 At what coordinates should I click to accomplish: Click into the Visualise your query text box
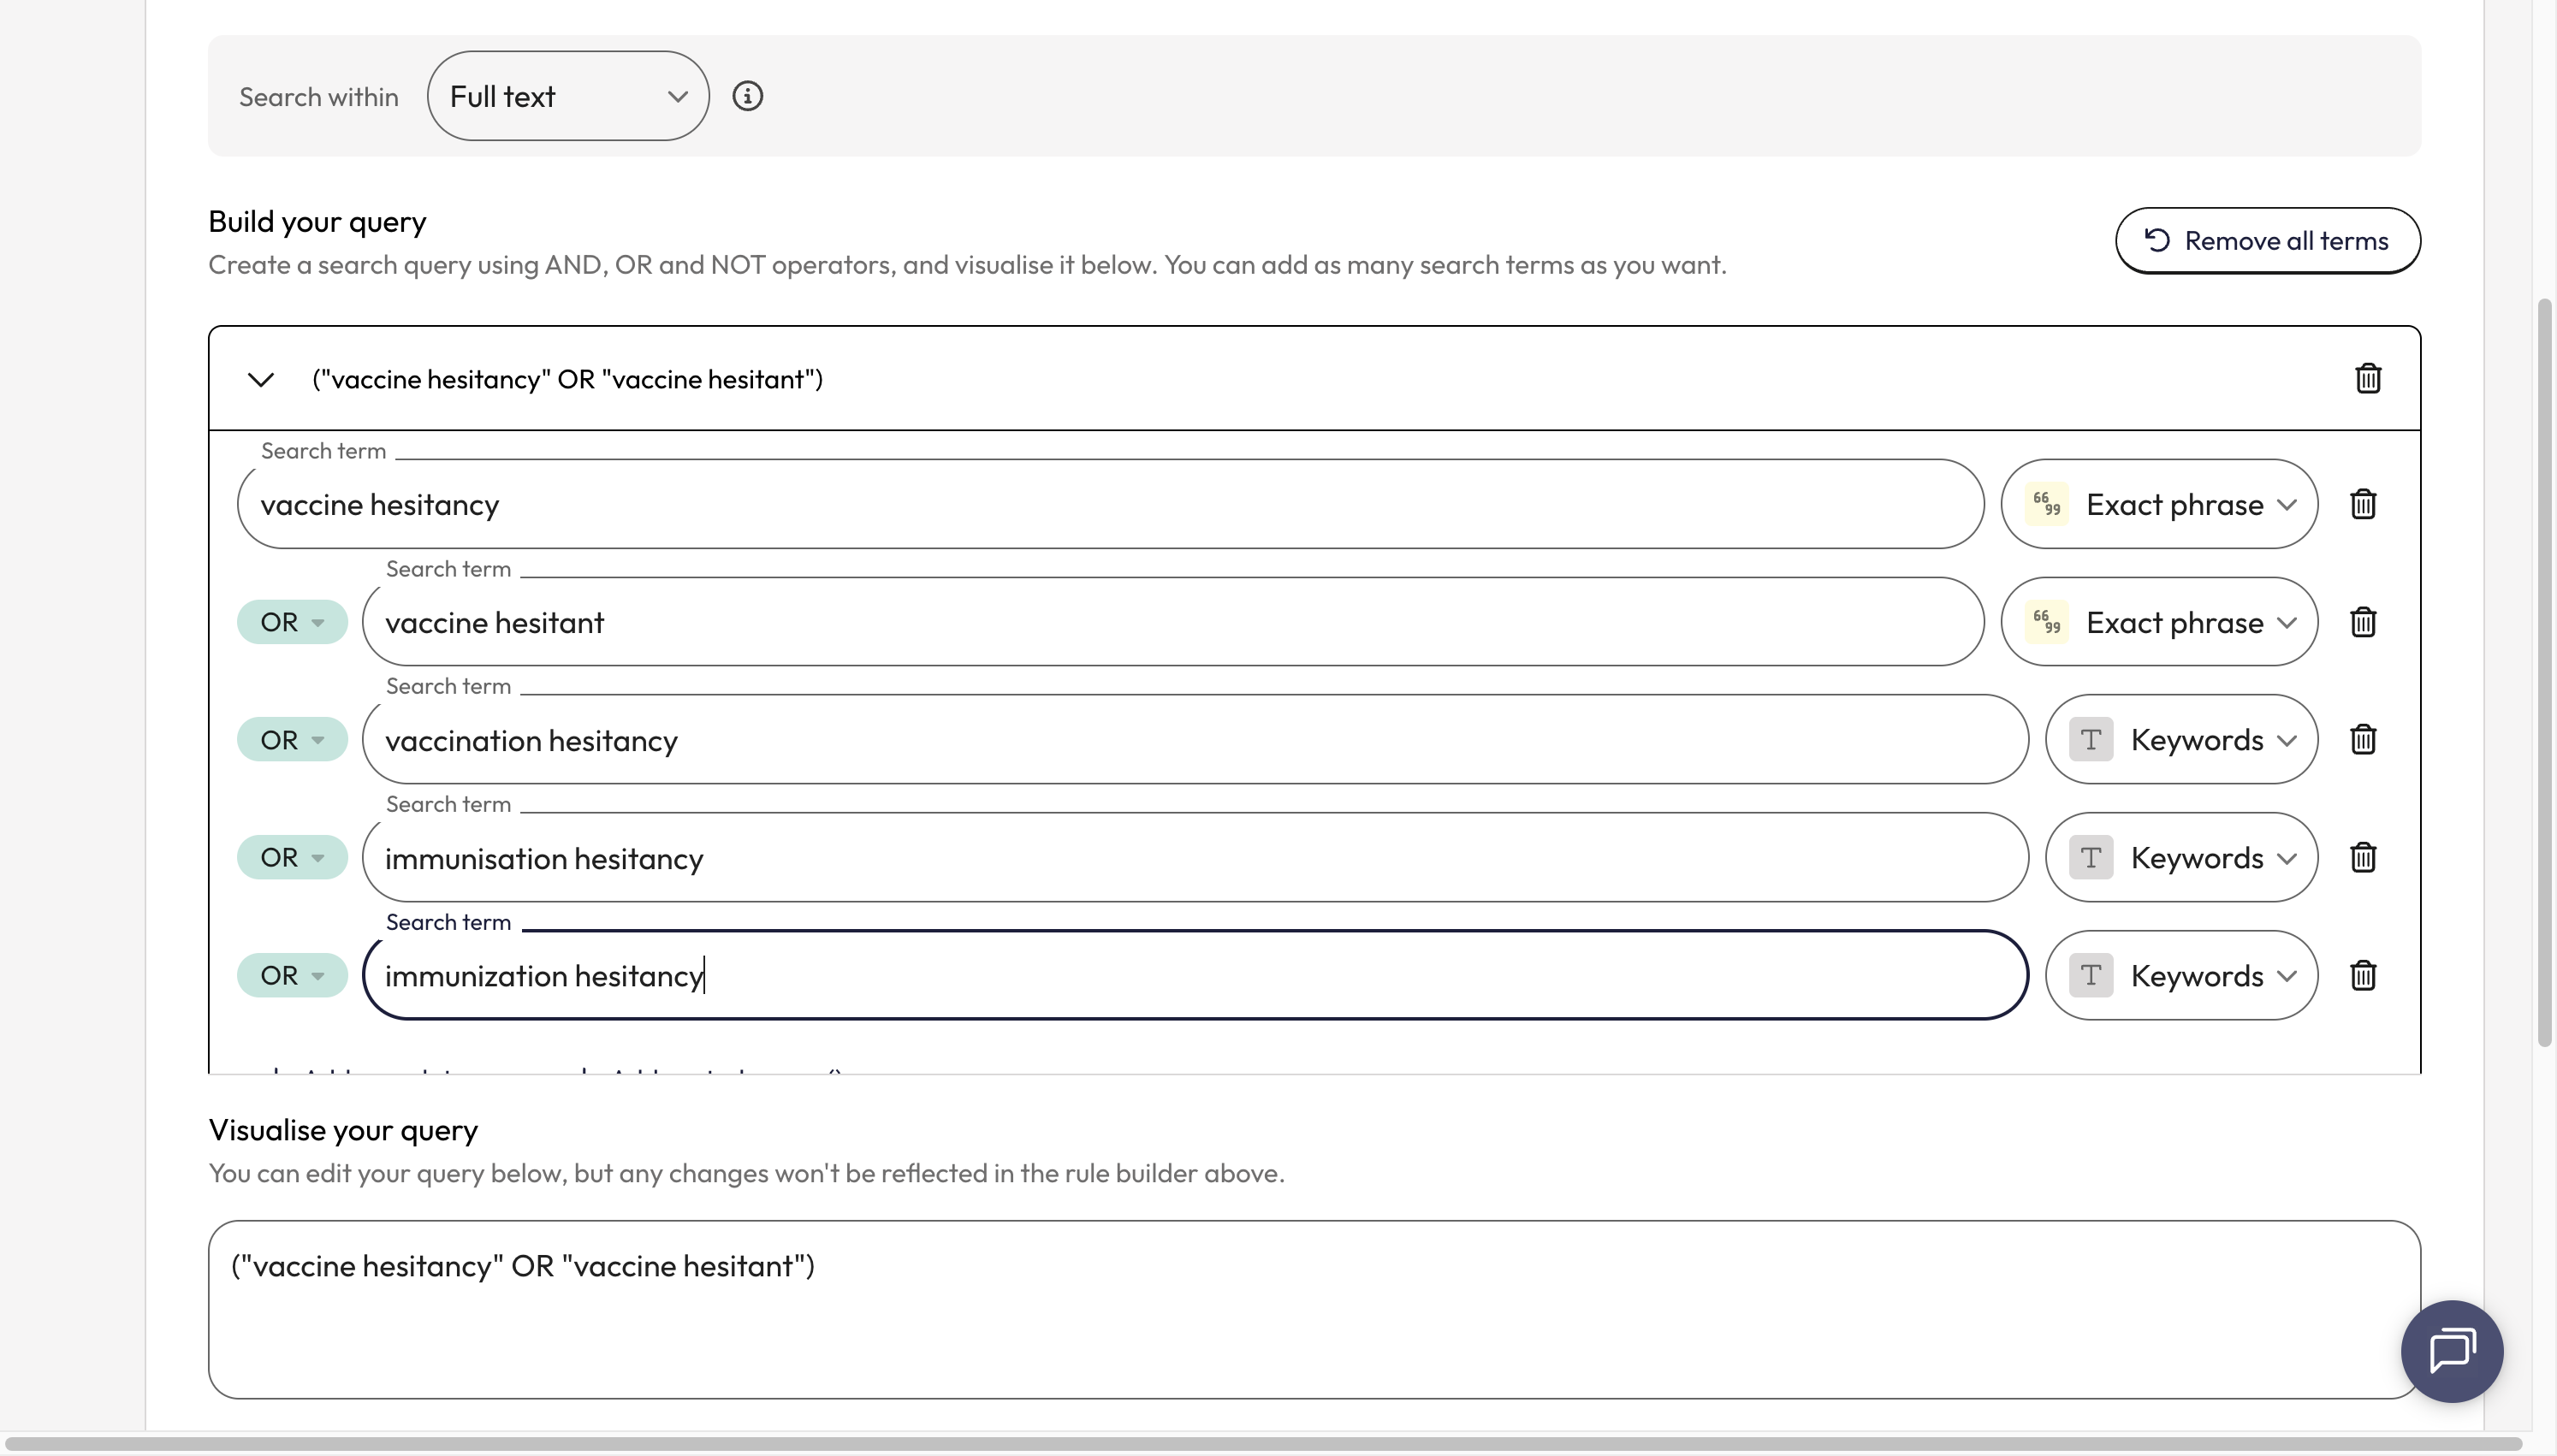tap(1314, 1309)
